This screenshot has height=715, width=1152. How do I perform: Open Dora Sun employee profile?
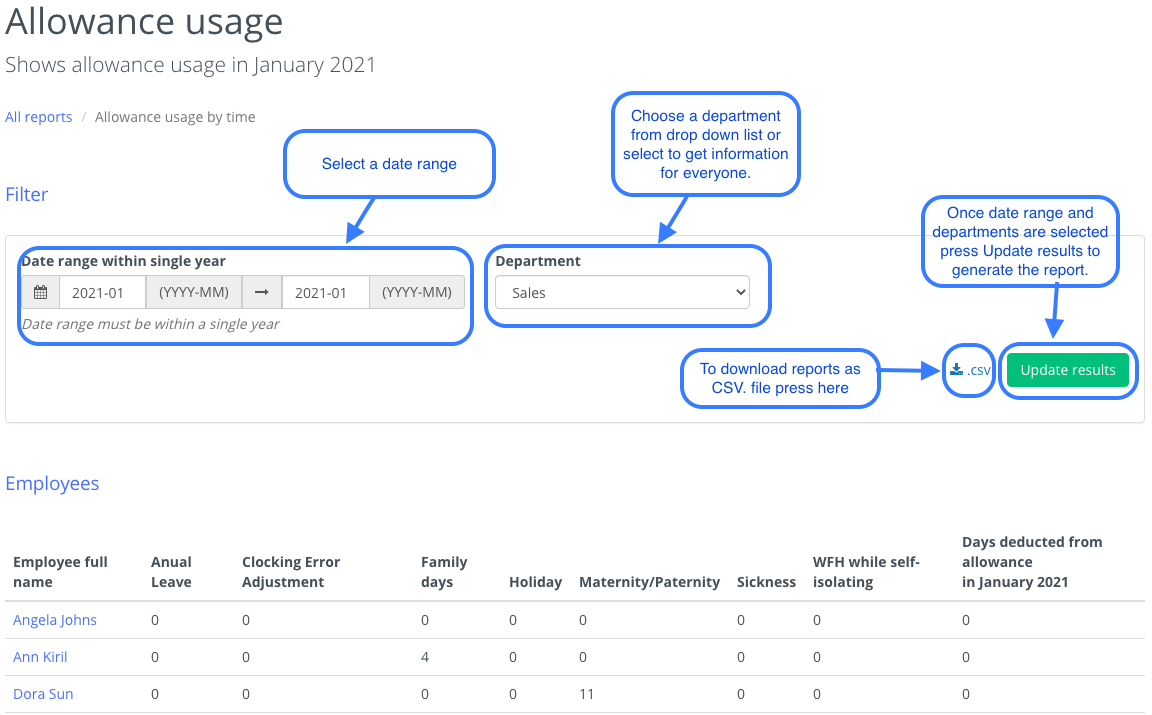[x=43, y=694]
